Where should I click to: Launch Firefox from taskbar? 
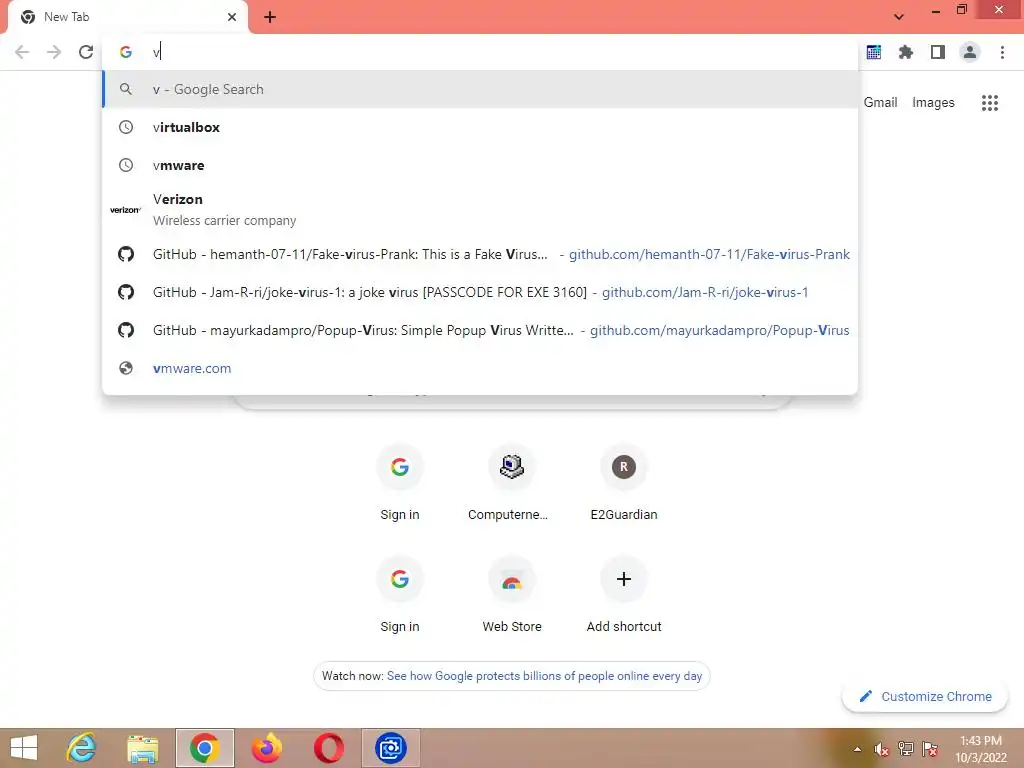tap(266, 748)
